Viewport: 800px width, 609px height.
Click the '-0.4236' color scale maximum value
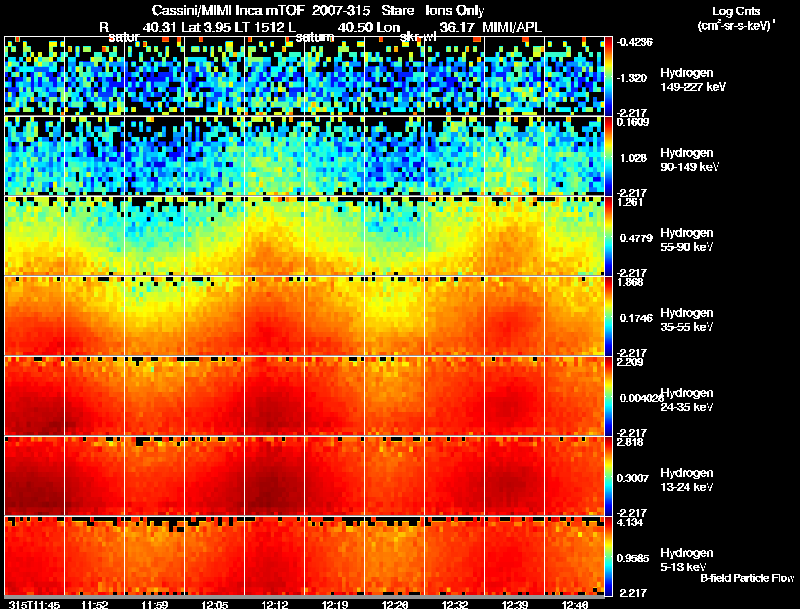(x=635, y=42)
